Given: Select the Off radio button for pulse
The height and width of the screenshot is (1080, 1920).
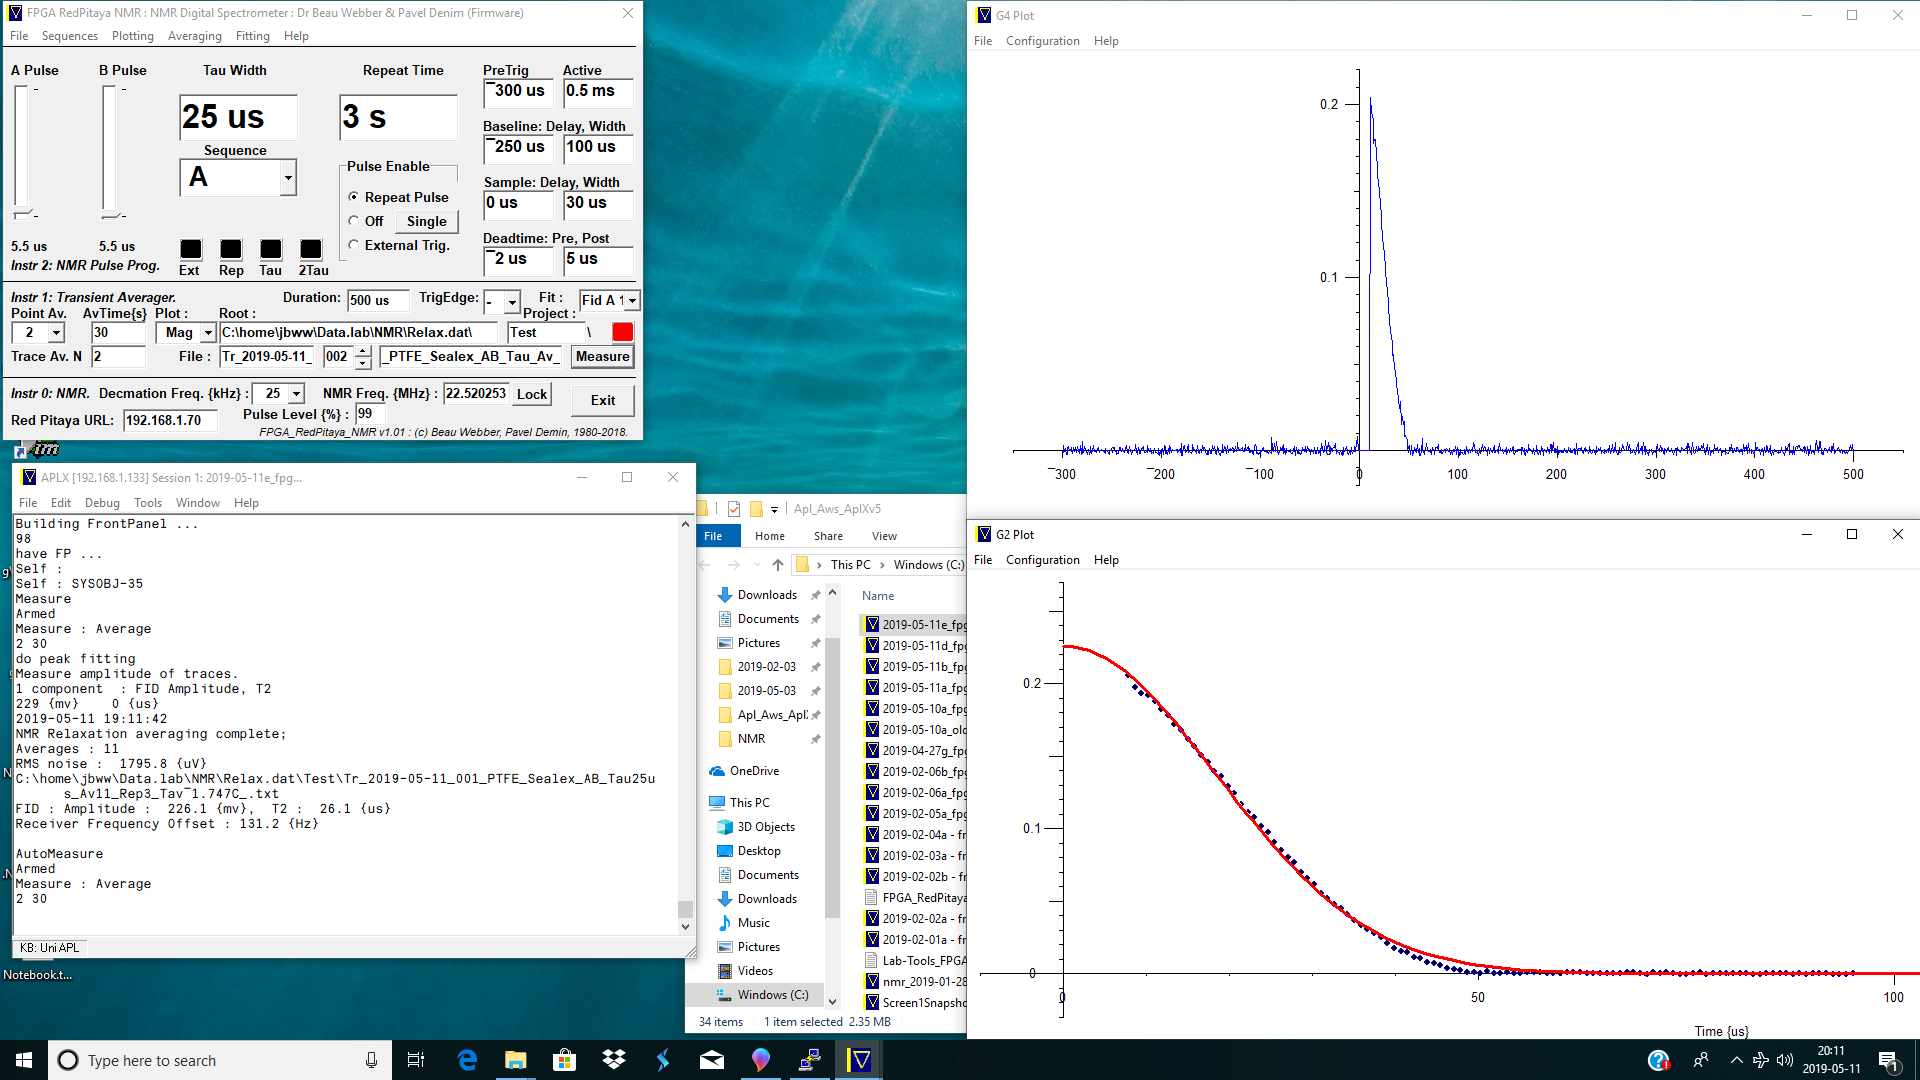Looking at the screenshot, I should (353, 220).
